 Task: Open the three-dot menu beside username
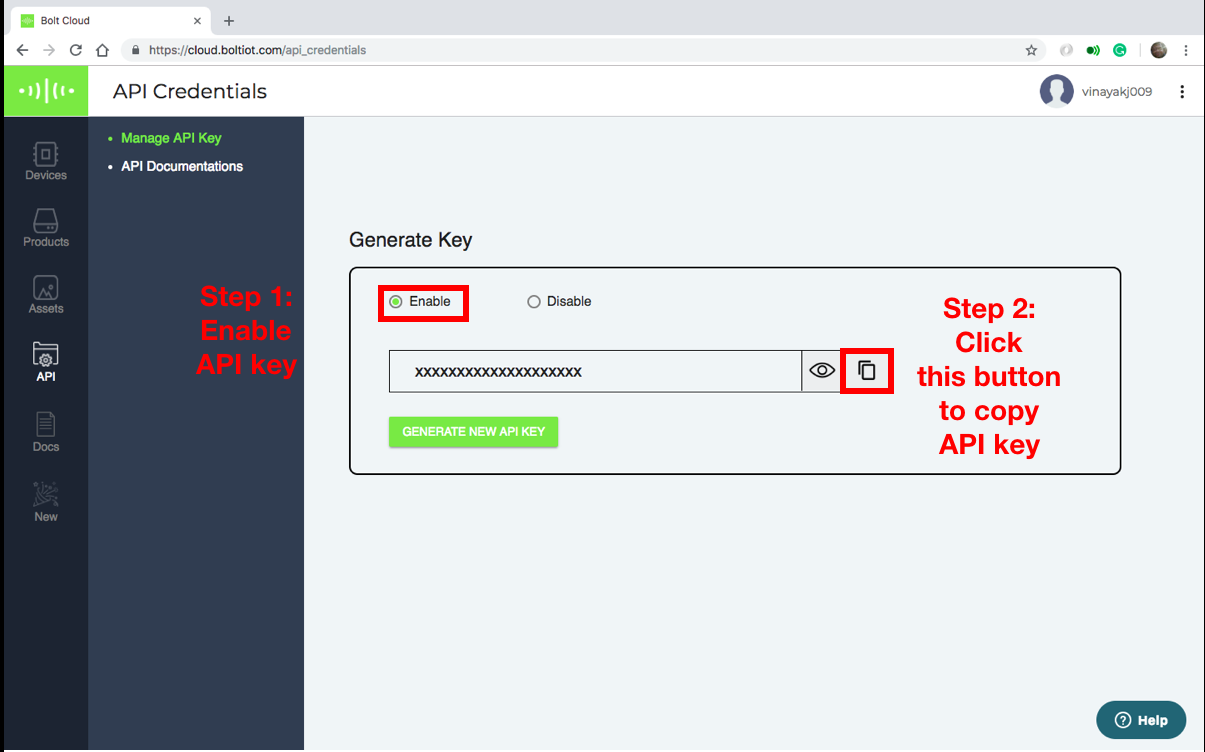(x=1182, y=92)
